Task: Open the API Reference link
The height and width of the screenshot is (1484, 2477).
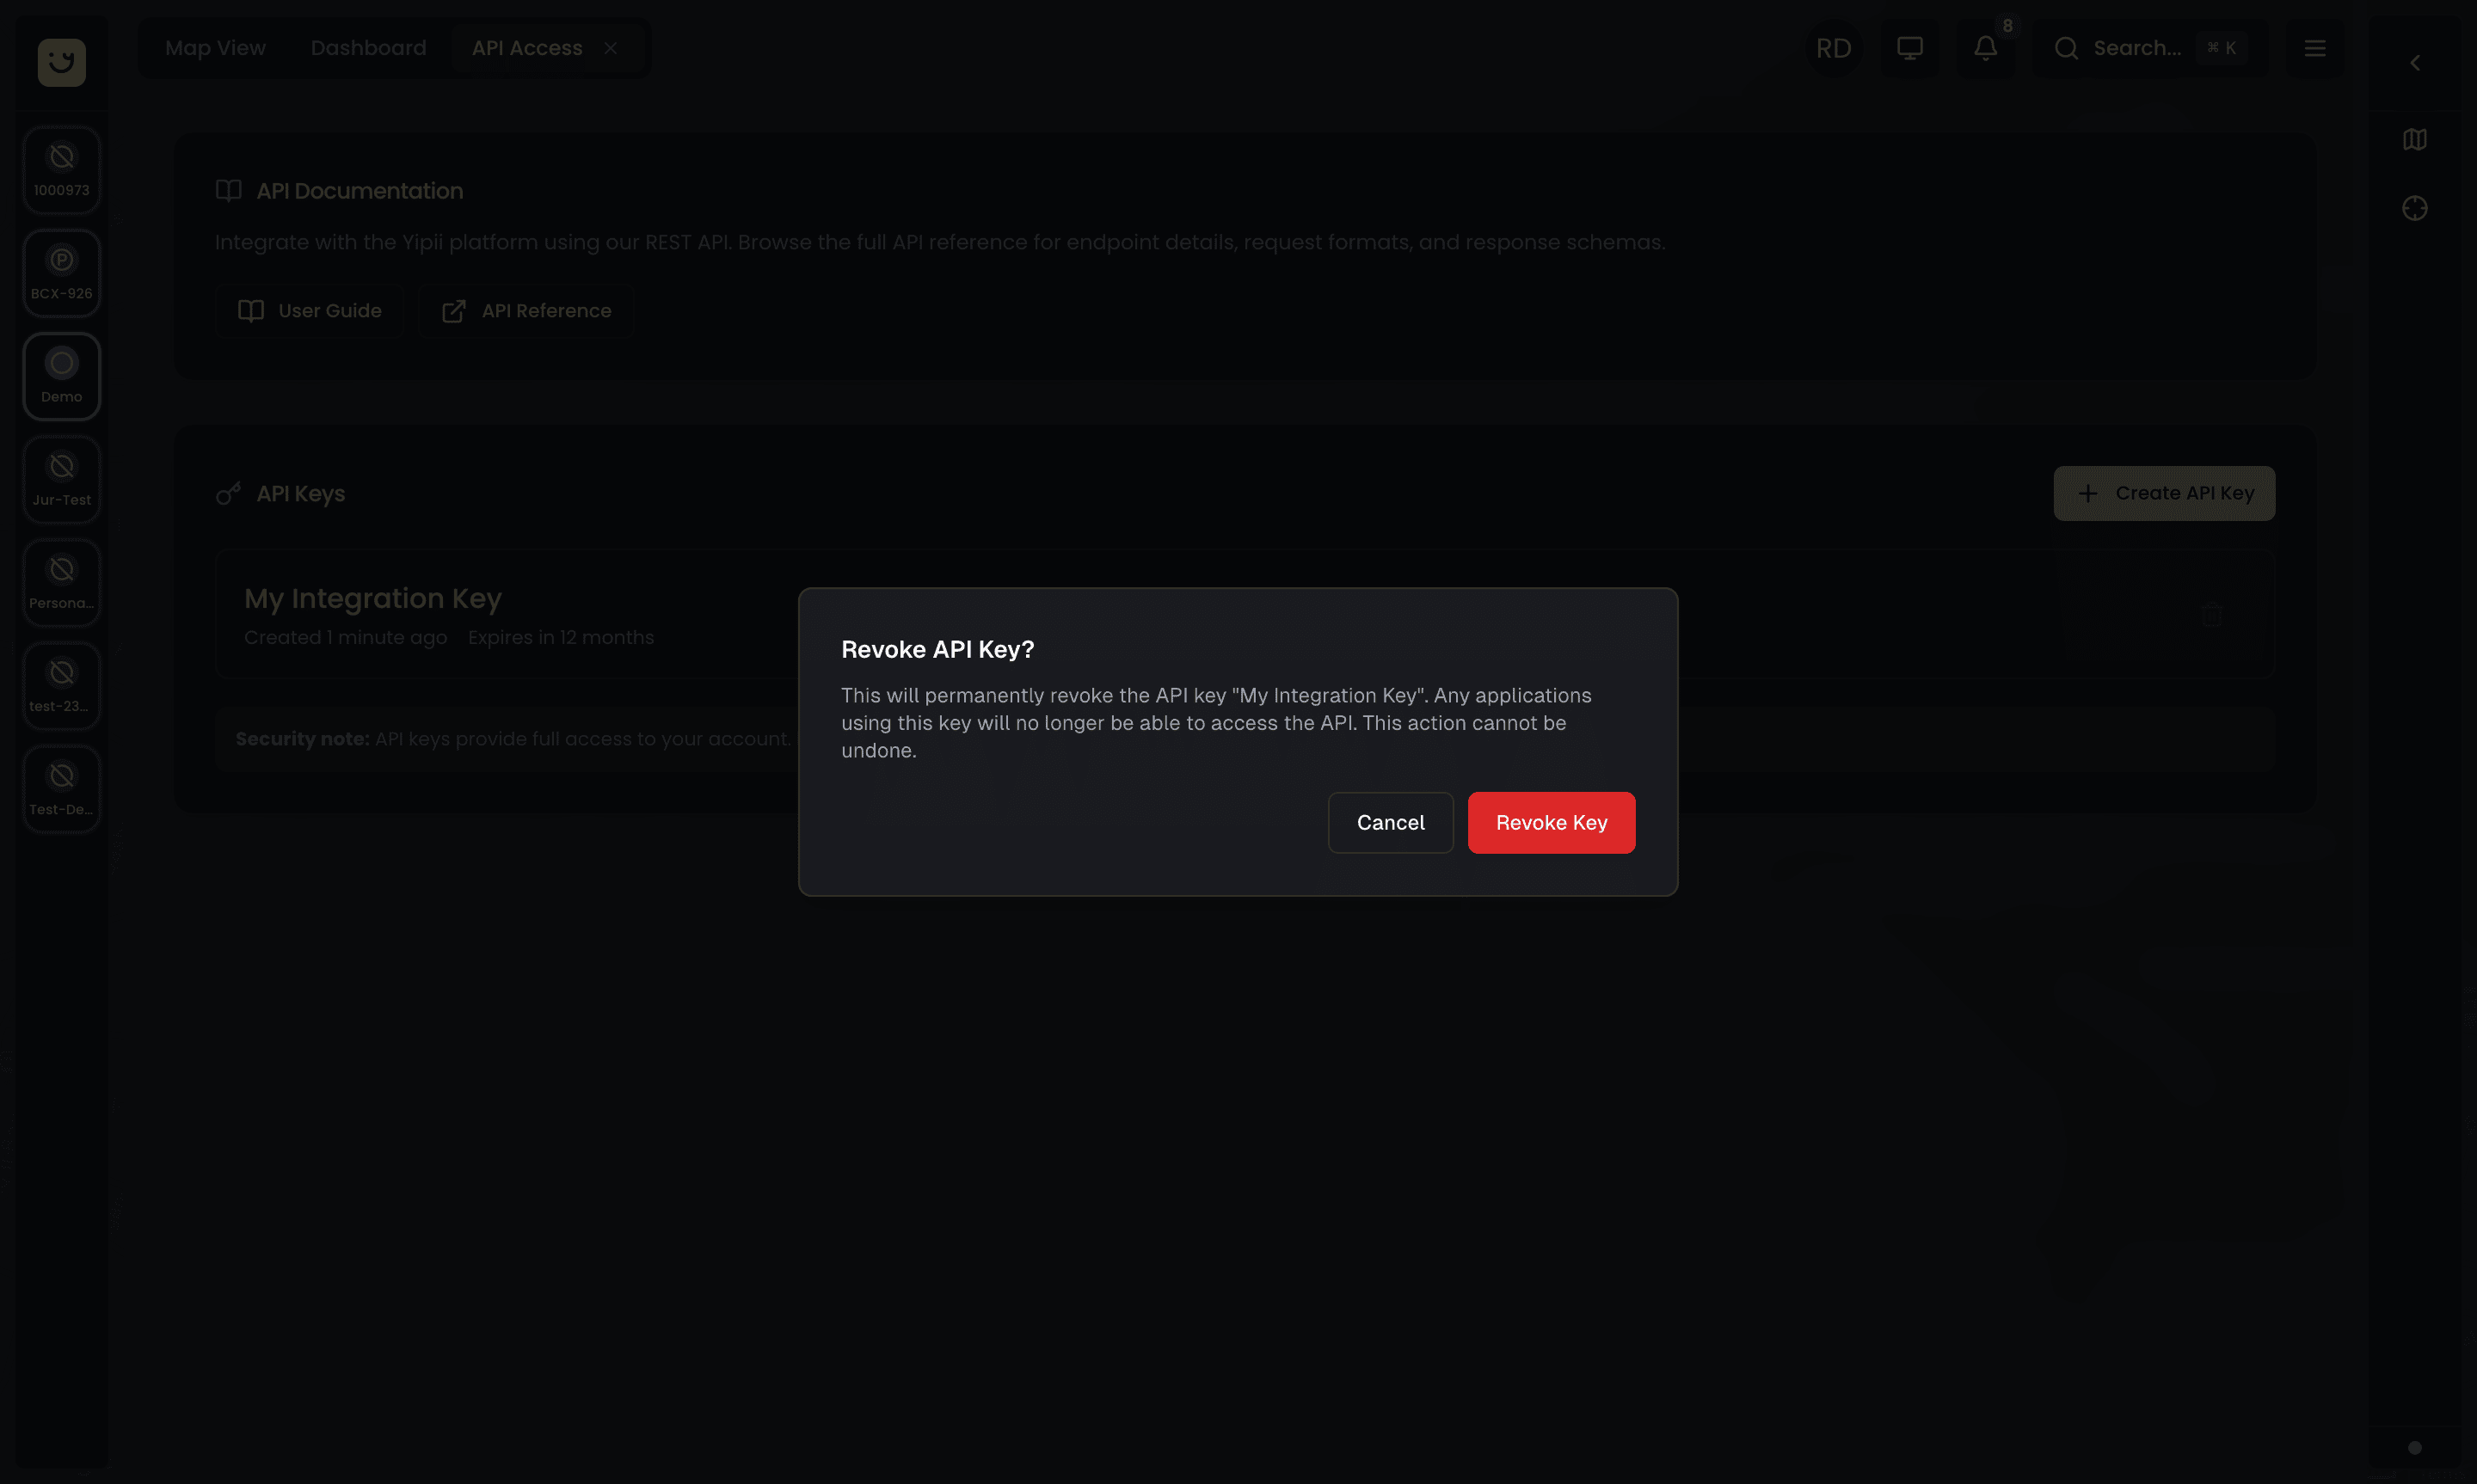Action: 526,311
